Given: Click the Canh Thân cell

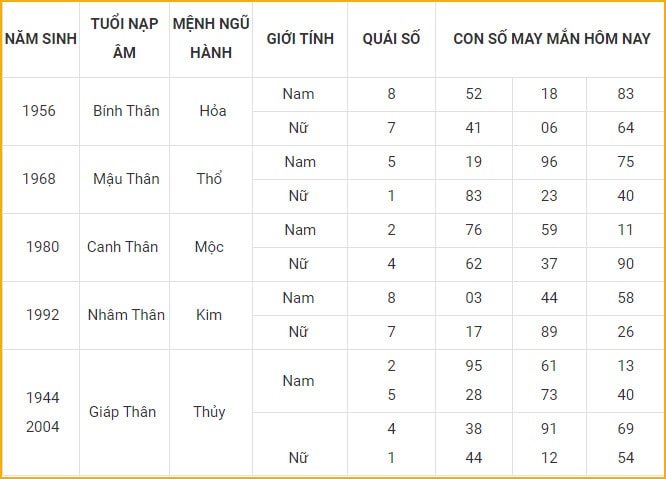Looking at the screenshot, I should 122,247.
